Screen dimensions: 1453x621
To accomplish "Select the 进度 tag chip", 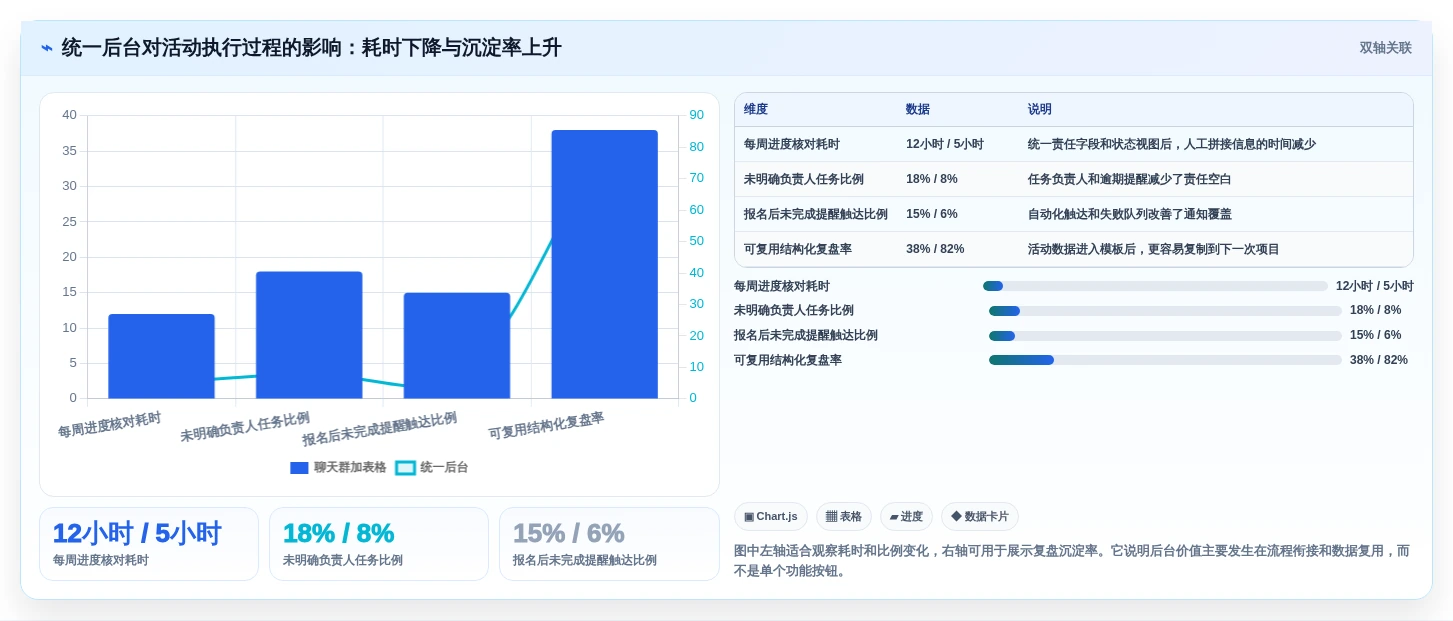I will pos(906,517).
